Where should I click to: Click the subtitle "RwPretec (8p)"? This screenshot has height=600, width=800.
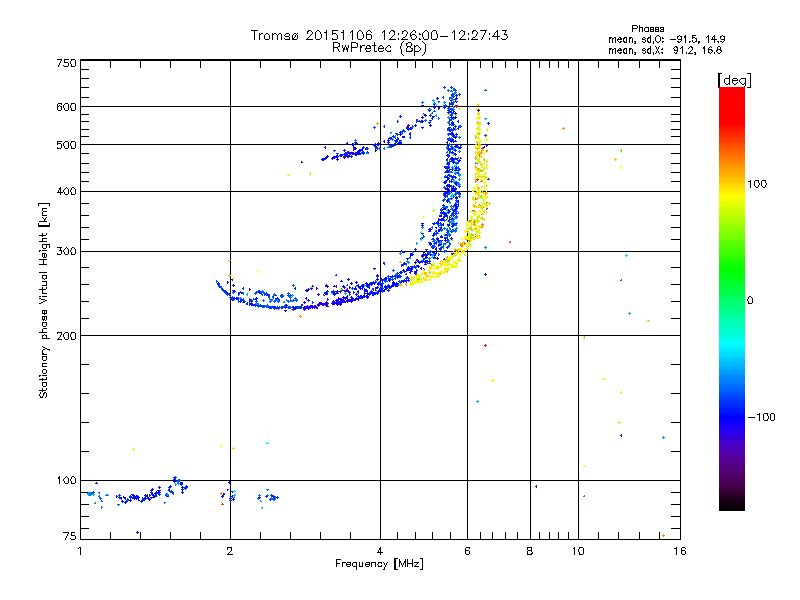pyautogui.click(x=379, y=48)
